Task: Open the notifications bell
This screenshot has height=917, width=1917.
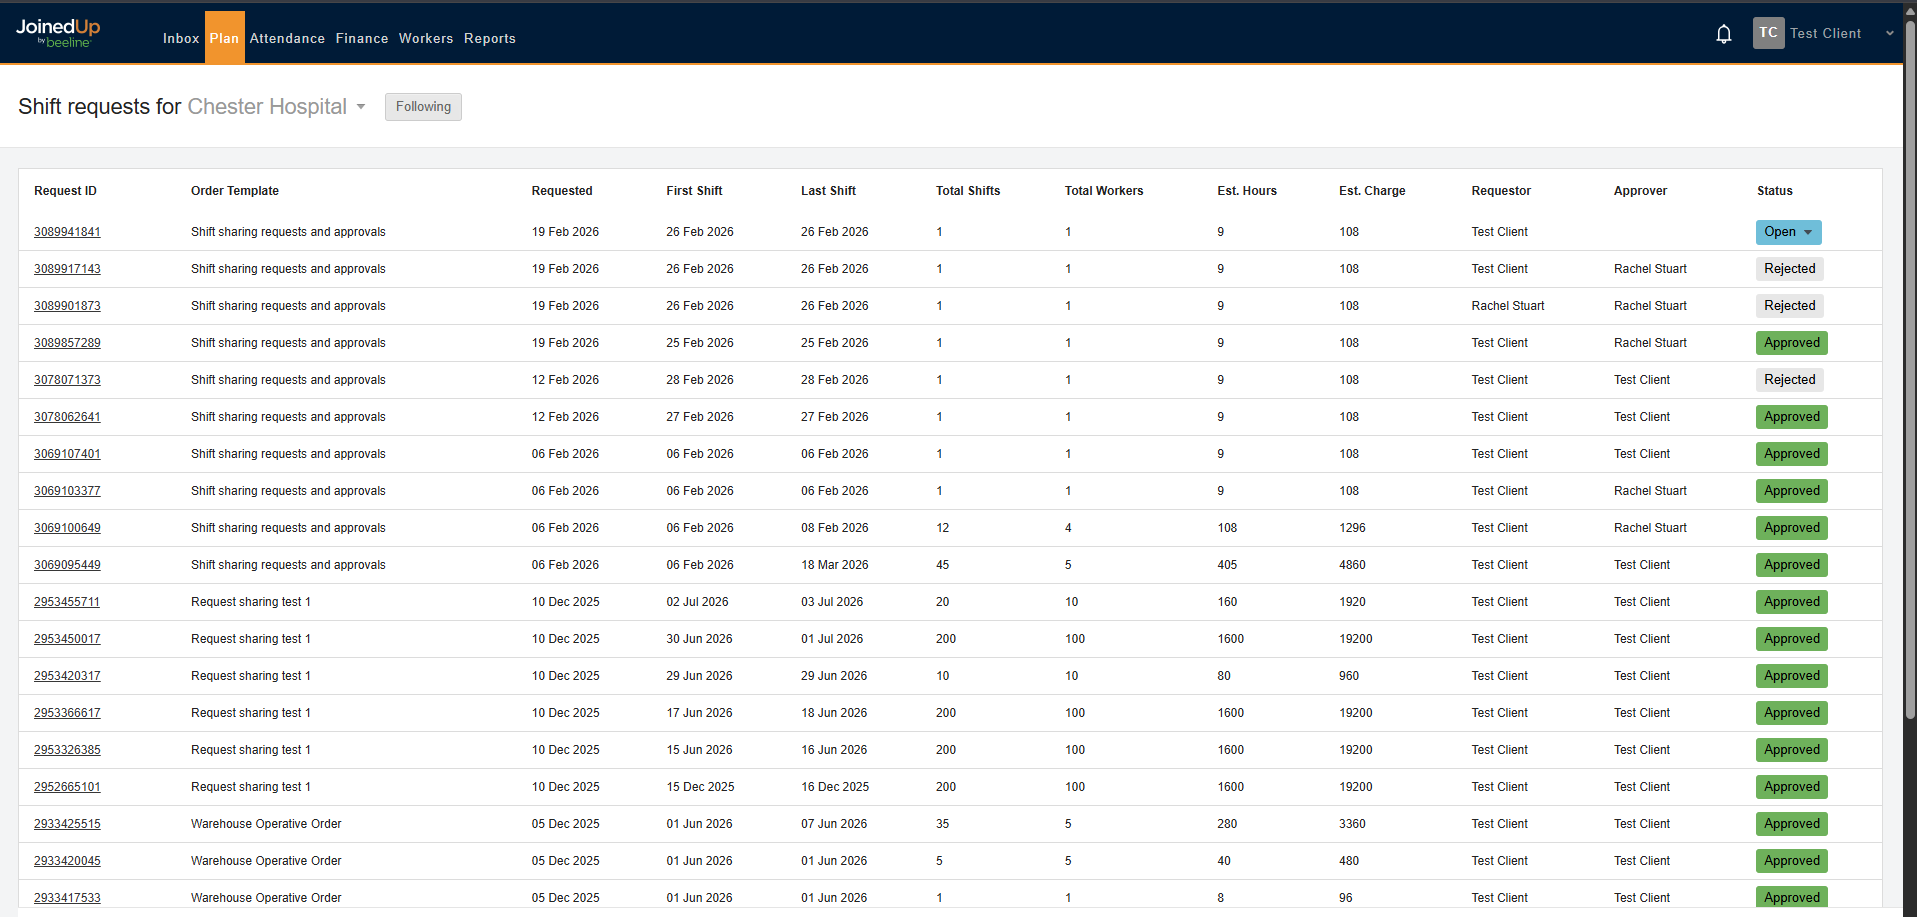Action: [1723, 33]
